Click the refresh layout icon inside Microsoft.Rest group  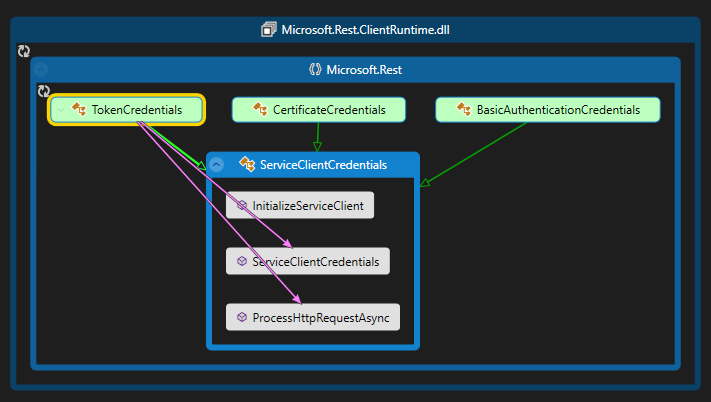click(x=44, y=91)
